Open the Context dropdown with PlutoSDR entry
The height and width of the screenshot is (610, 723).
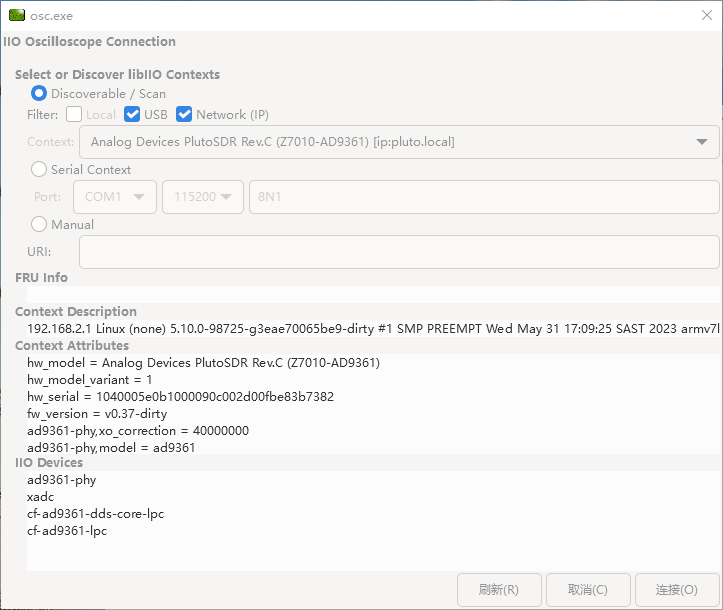click(x=399, y=142)
